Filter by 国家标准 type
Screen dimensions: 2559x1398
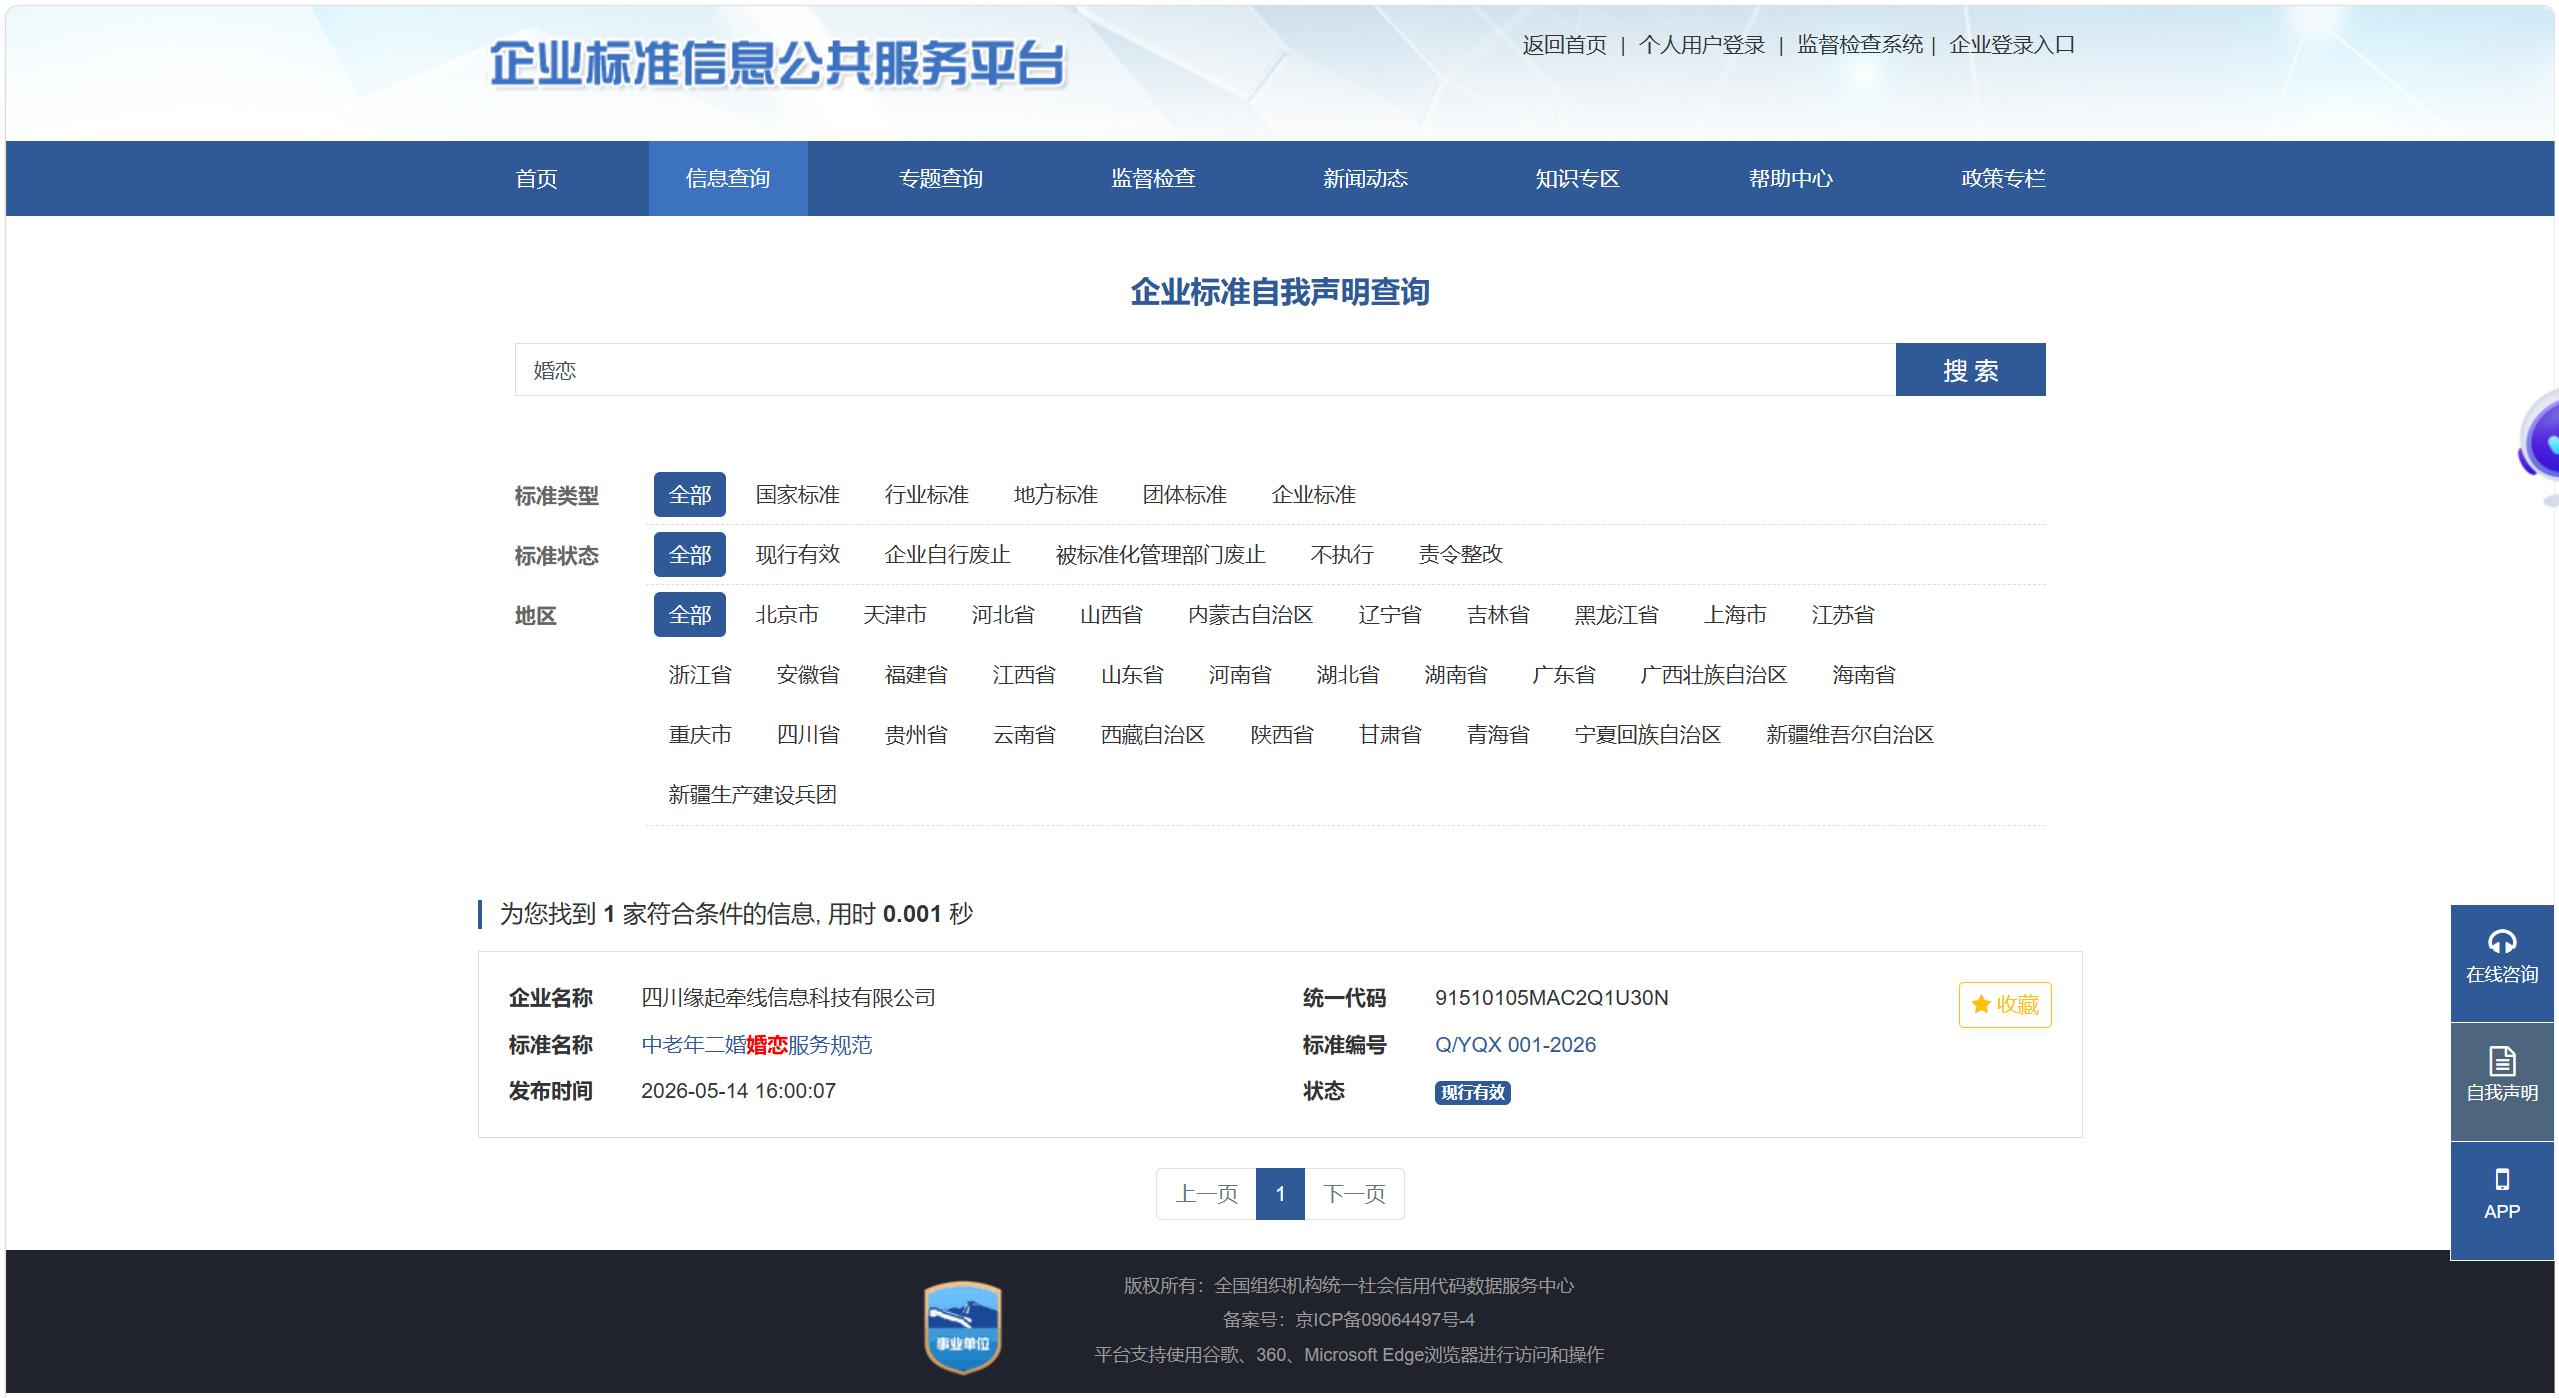(797, 495)
